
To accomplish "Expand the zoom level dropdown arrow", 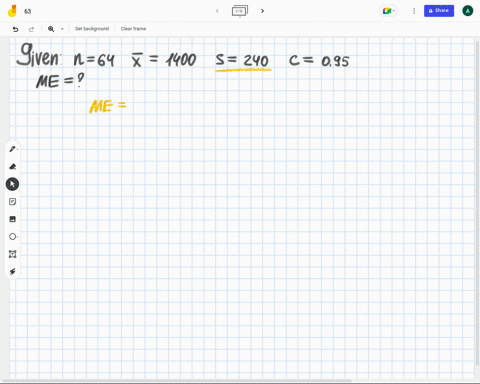I will [62, 29].
